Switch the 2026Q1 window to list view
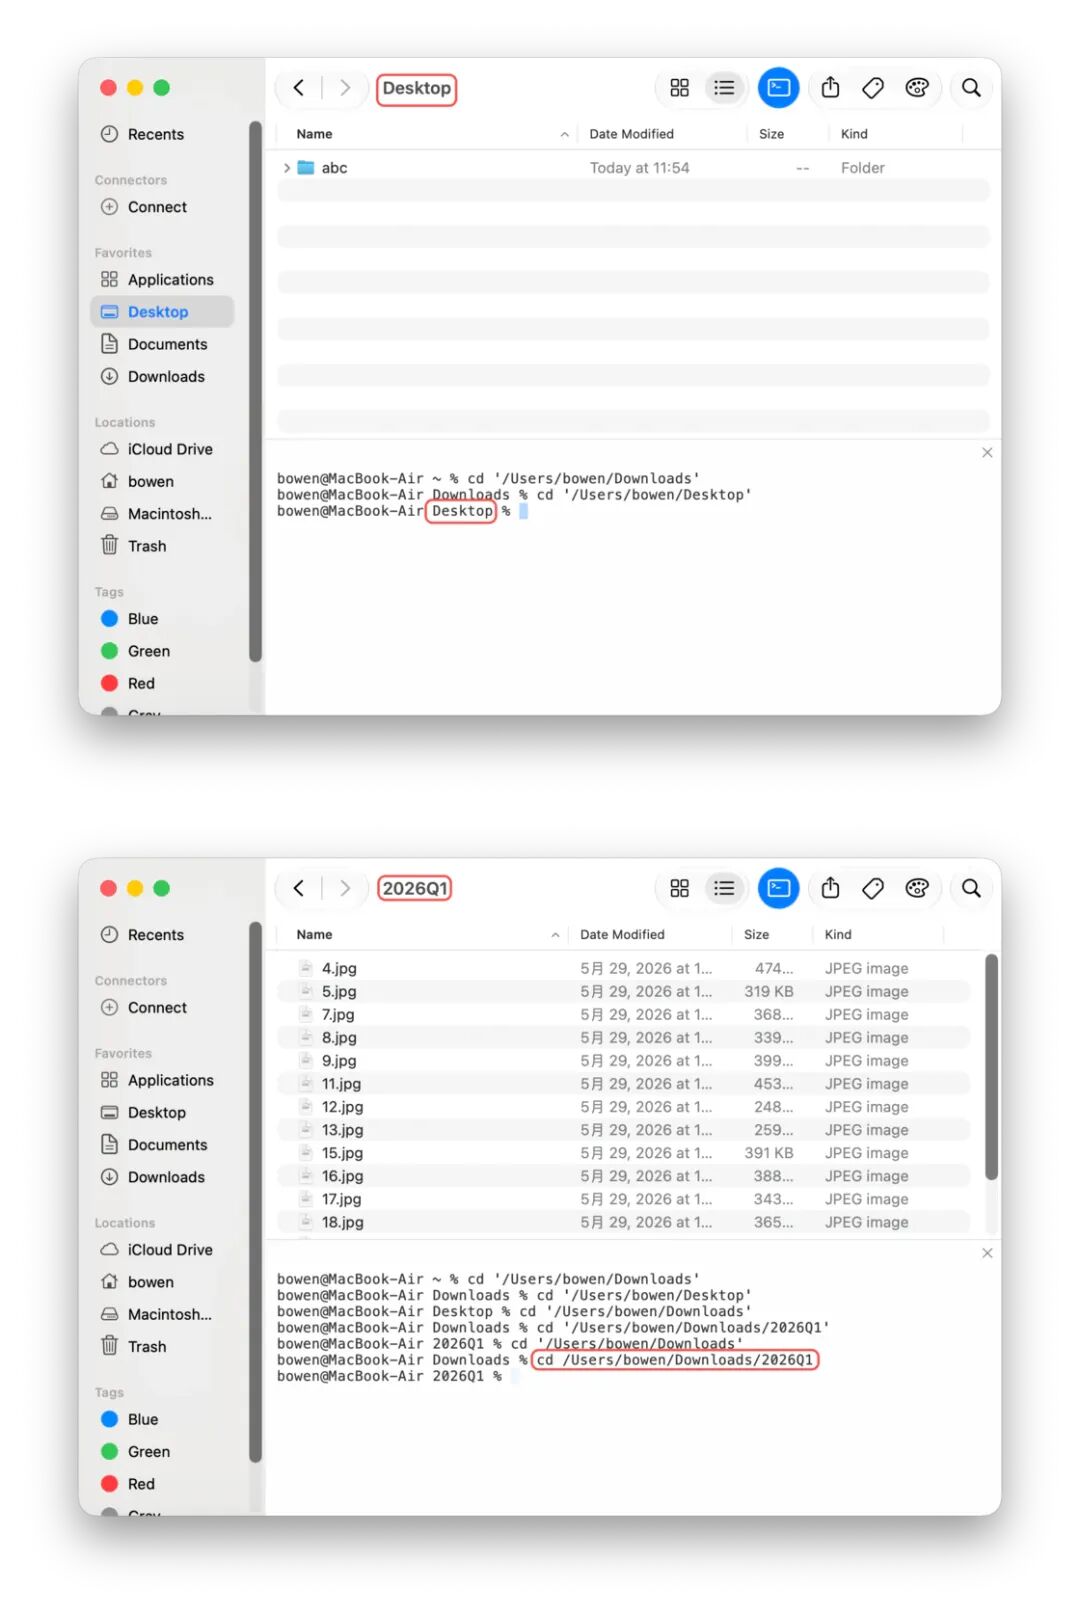Image resolution: width=1080 pixels, height=1615 pixels. click(x=724, y=888)
